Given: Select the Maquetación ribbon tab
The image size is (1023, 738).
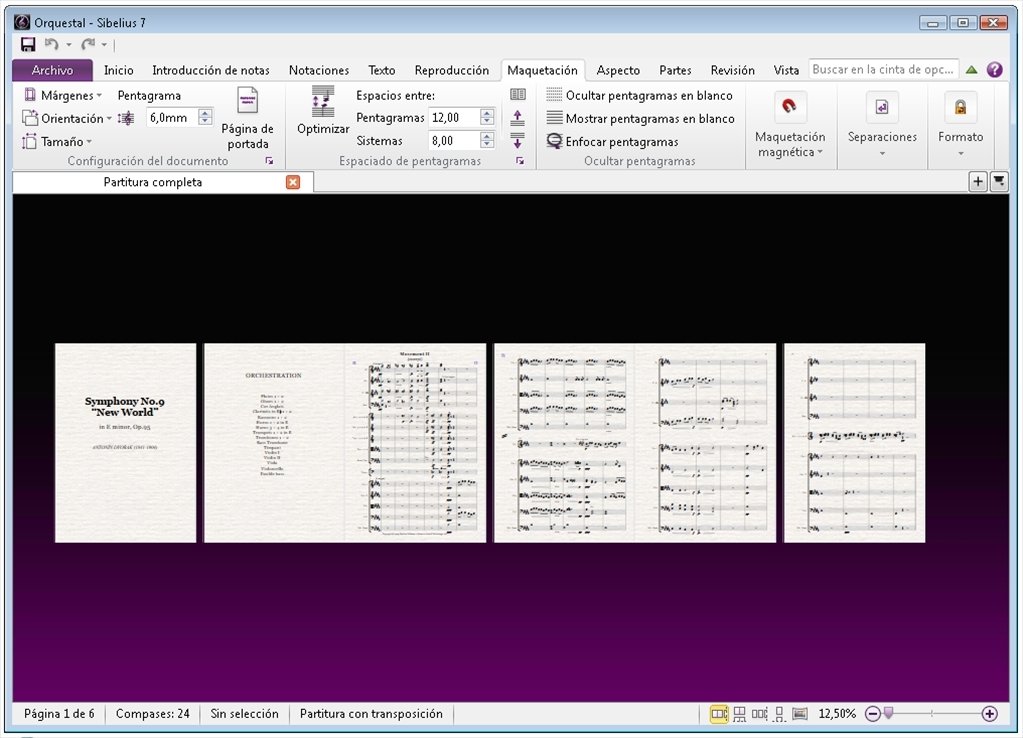Looking at the screenshot, I should (542, 70).
